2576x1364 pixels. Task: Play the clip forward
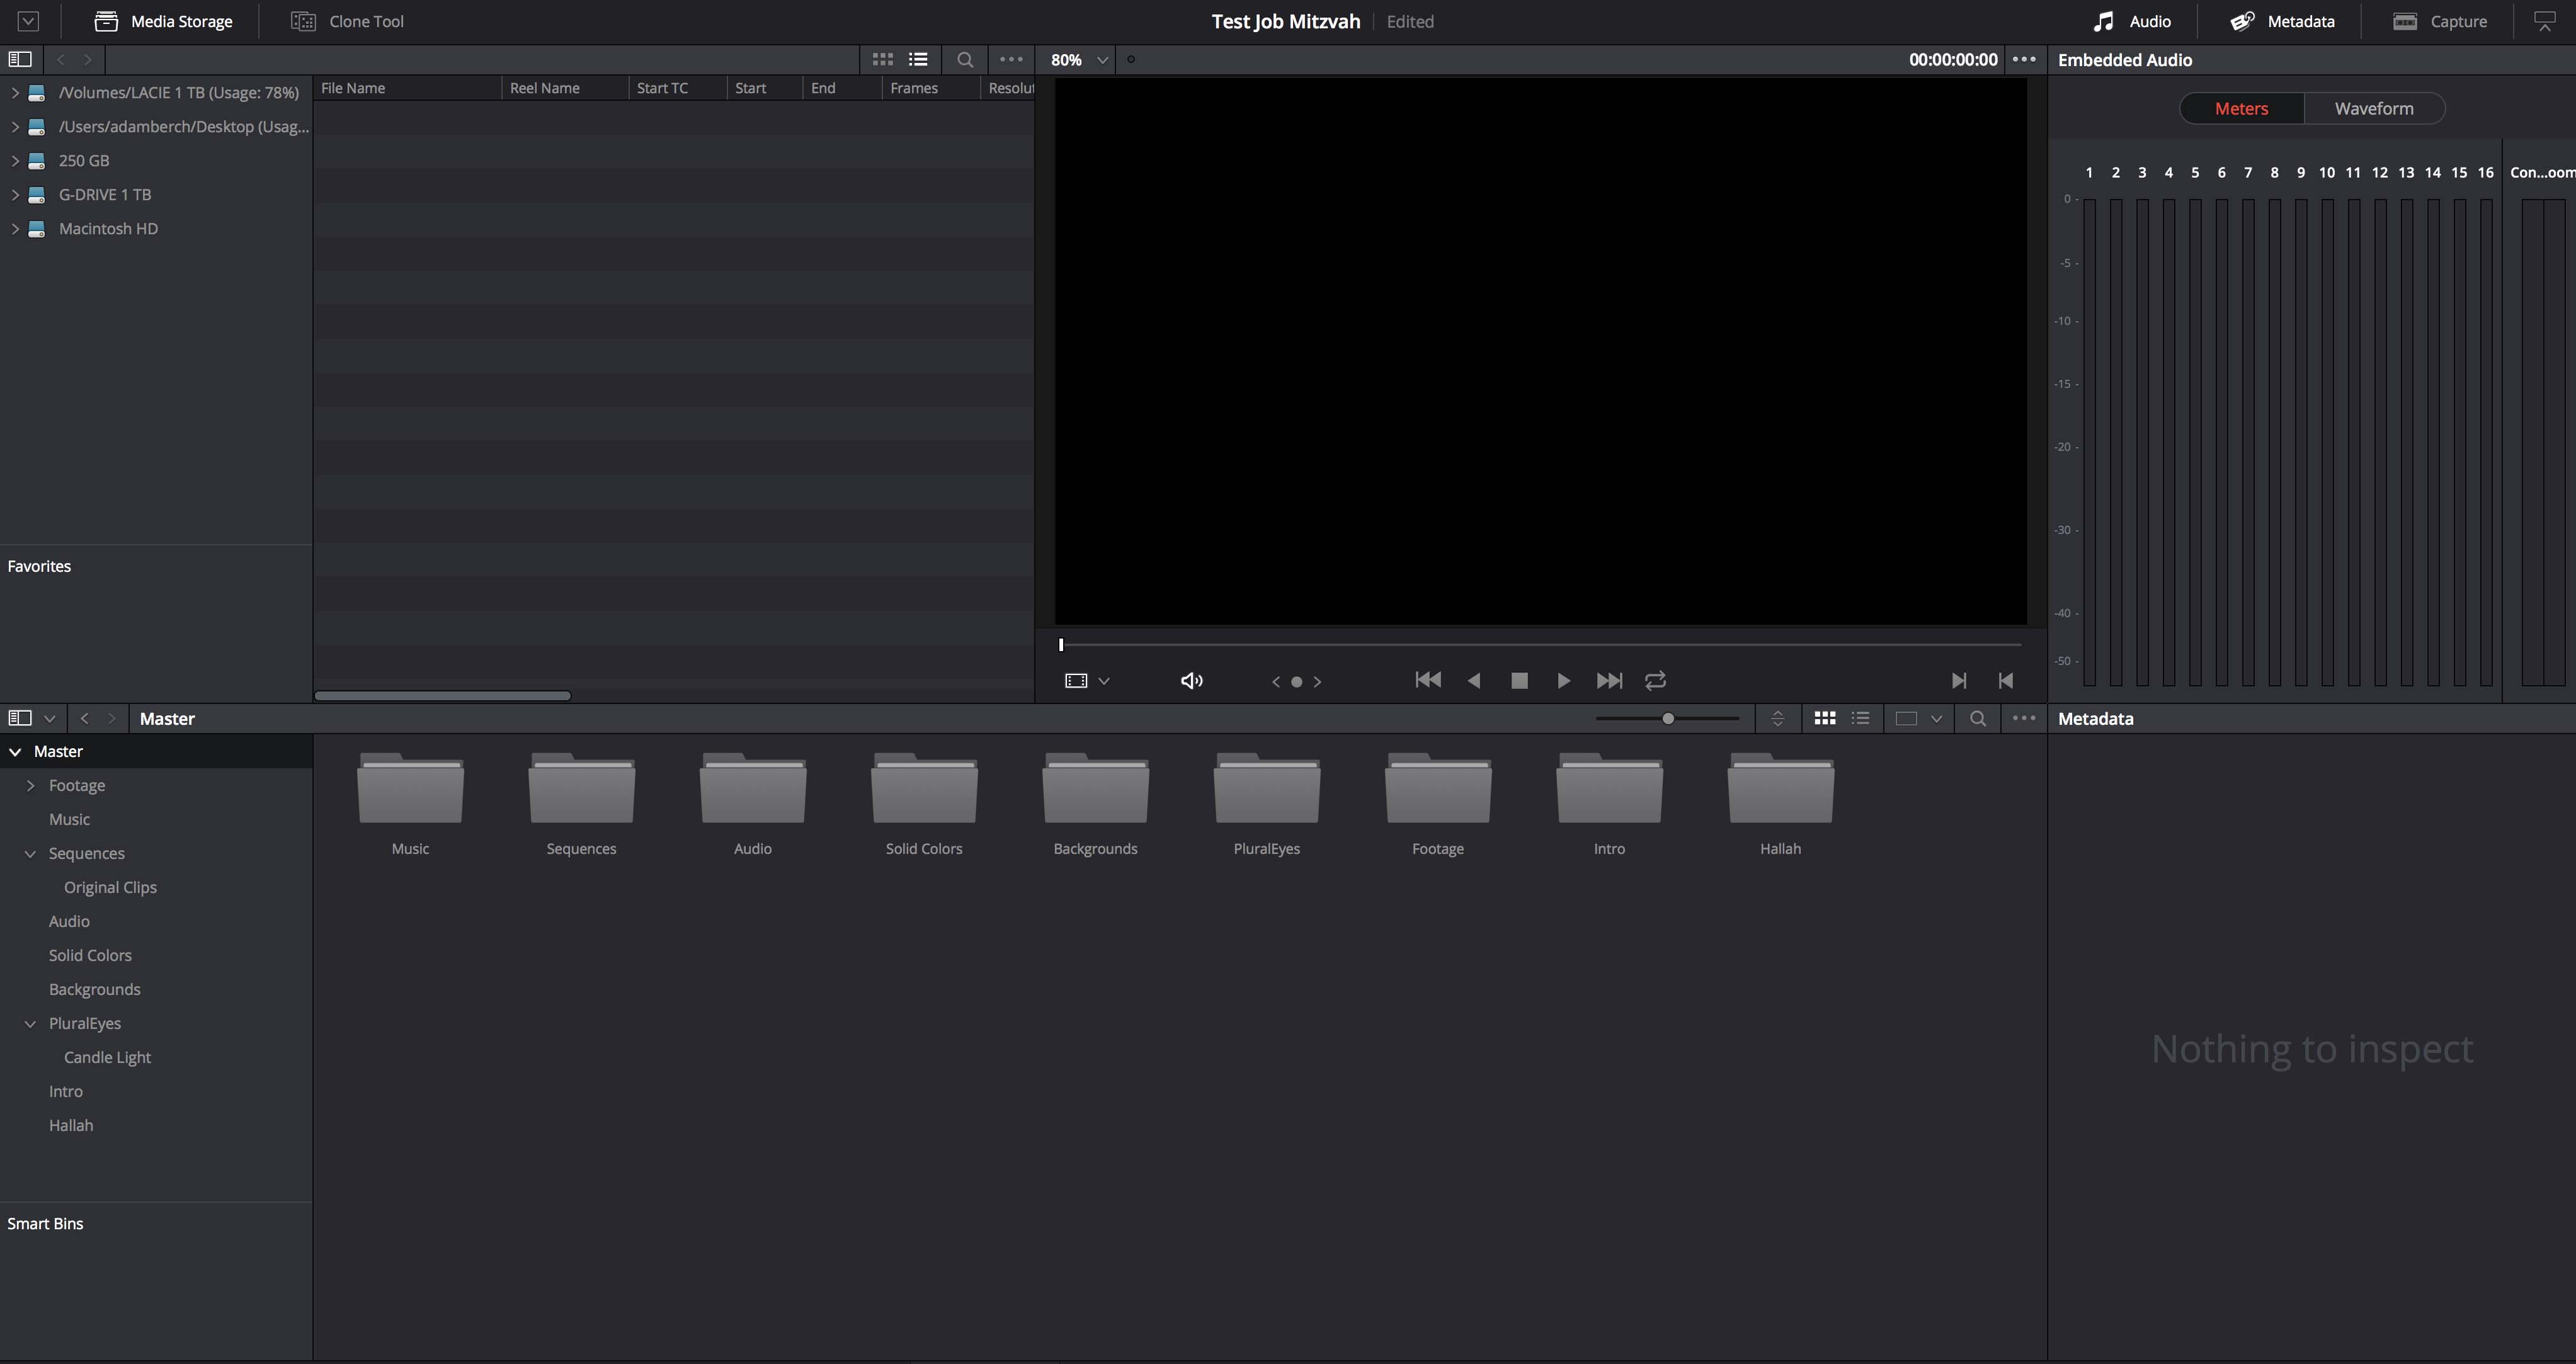[x=1564, y=681]
